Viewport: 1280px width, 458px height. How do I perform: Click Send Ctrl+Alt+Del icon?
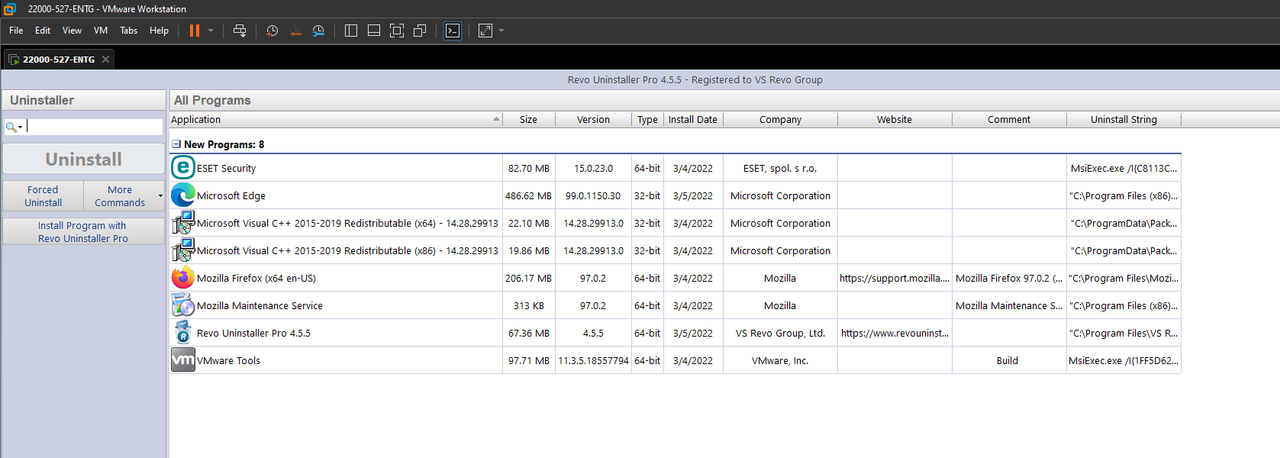[x=240, y=30]
